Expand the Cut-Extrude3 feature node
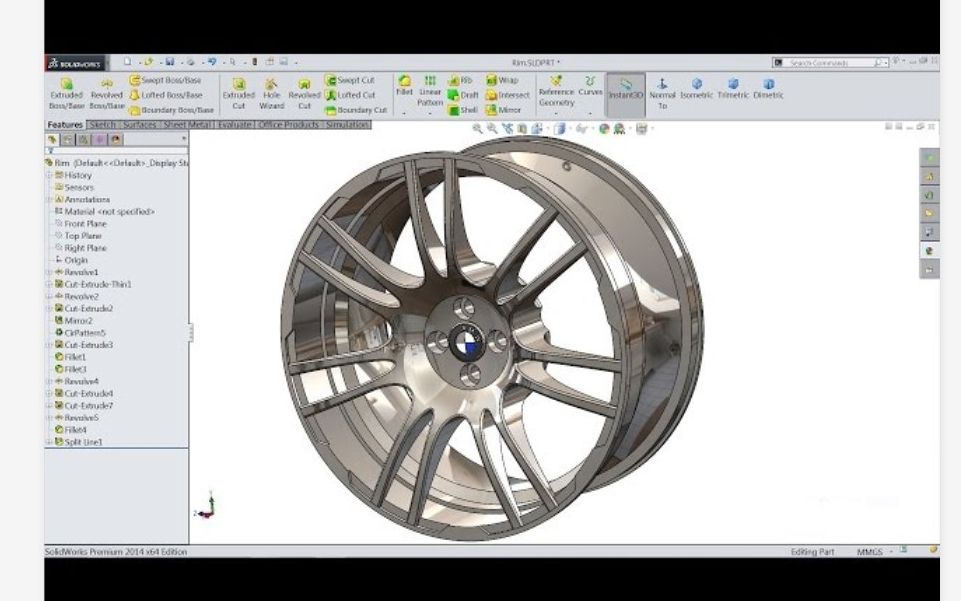Image resolution: width=961 pixels, height=601 pixels. tap(48, 344)
